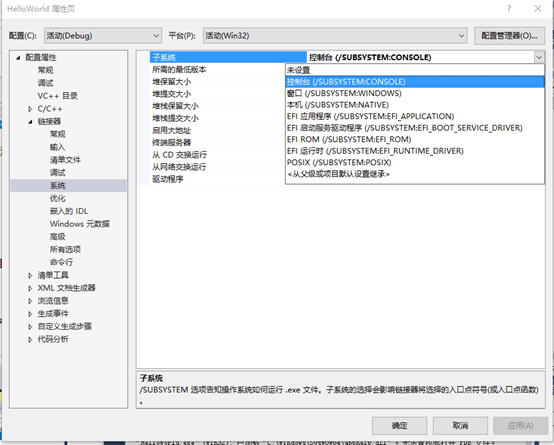
Task: Select 高级 under 链接器
Action: pos(58,236)
